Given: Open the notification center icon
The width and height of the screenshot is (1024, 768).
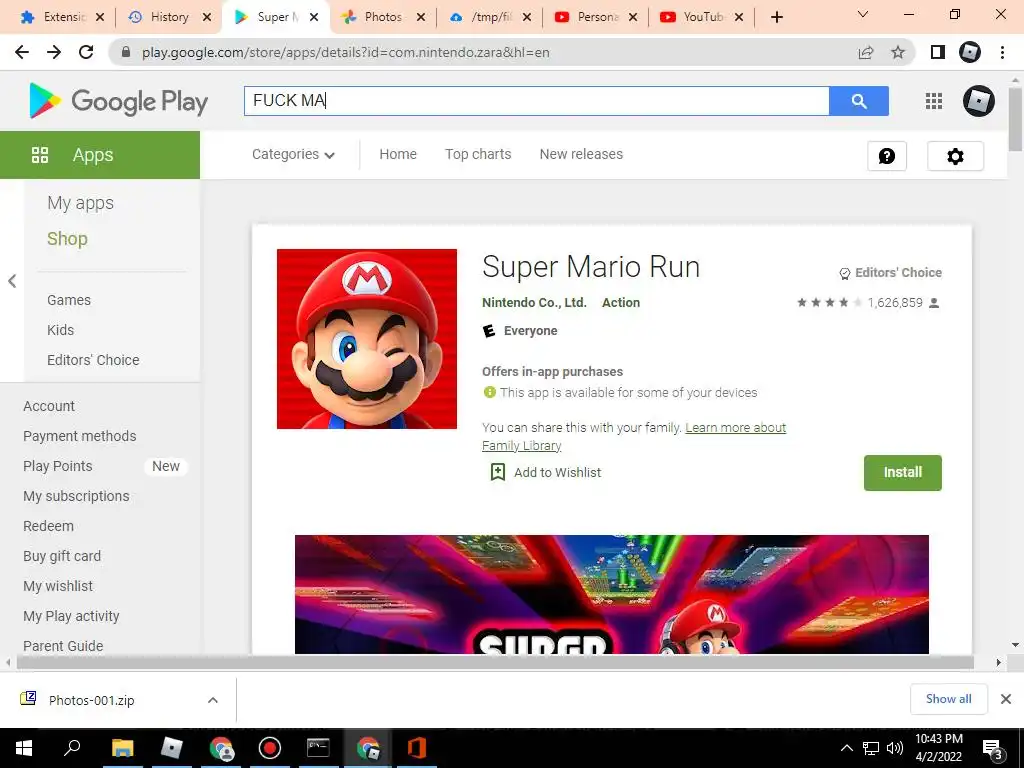Looking at the screenshot, I should (993, 748).
